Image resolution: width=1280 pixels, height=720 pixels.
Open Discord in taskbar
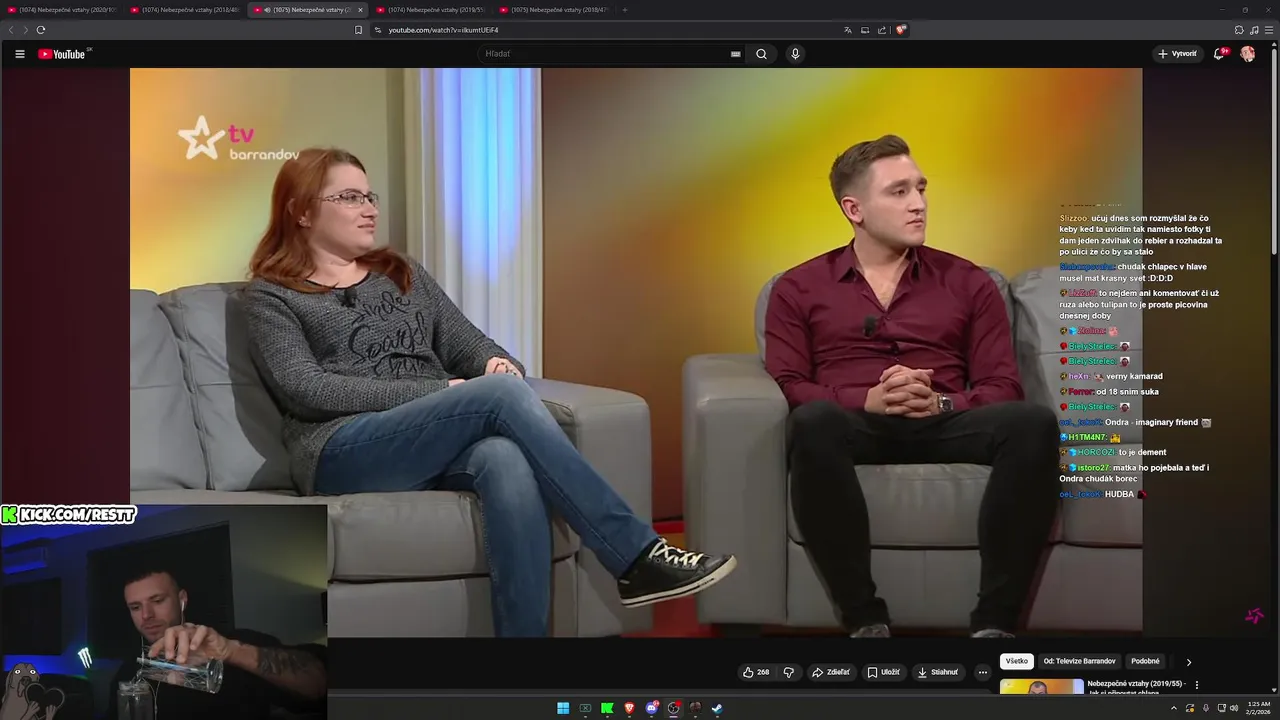(652, 708)
